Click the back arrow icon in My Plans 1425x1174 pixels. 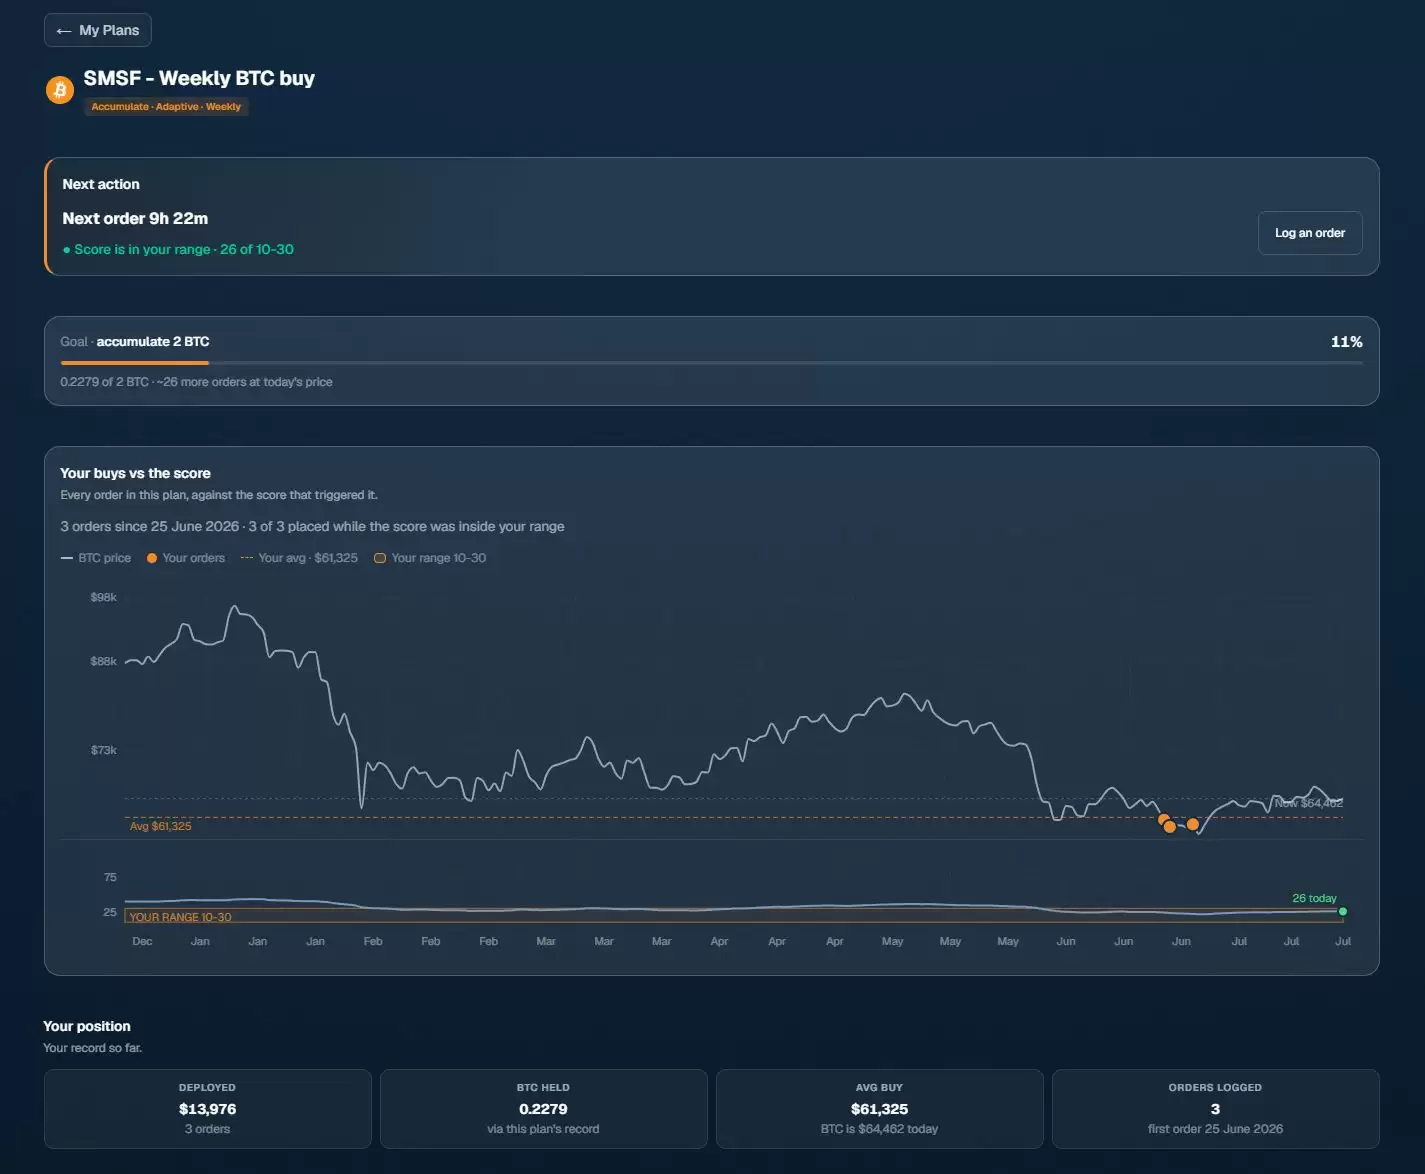pyautogui.click(x=64, y=31)
